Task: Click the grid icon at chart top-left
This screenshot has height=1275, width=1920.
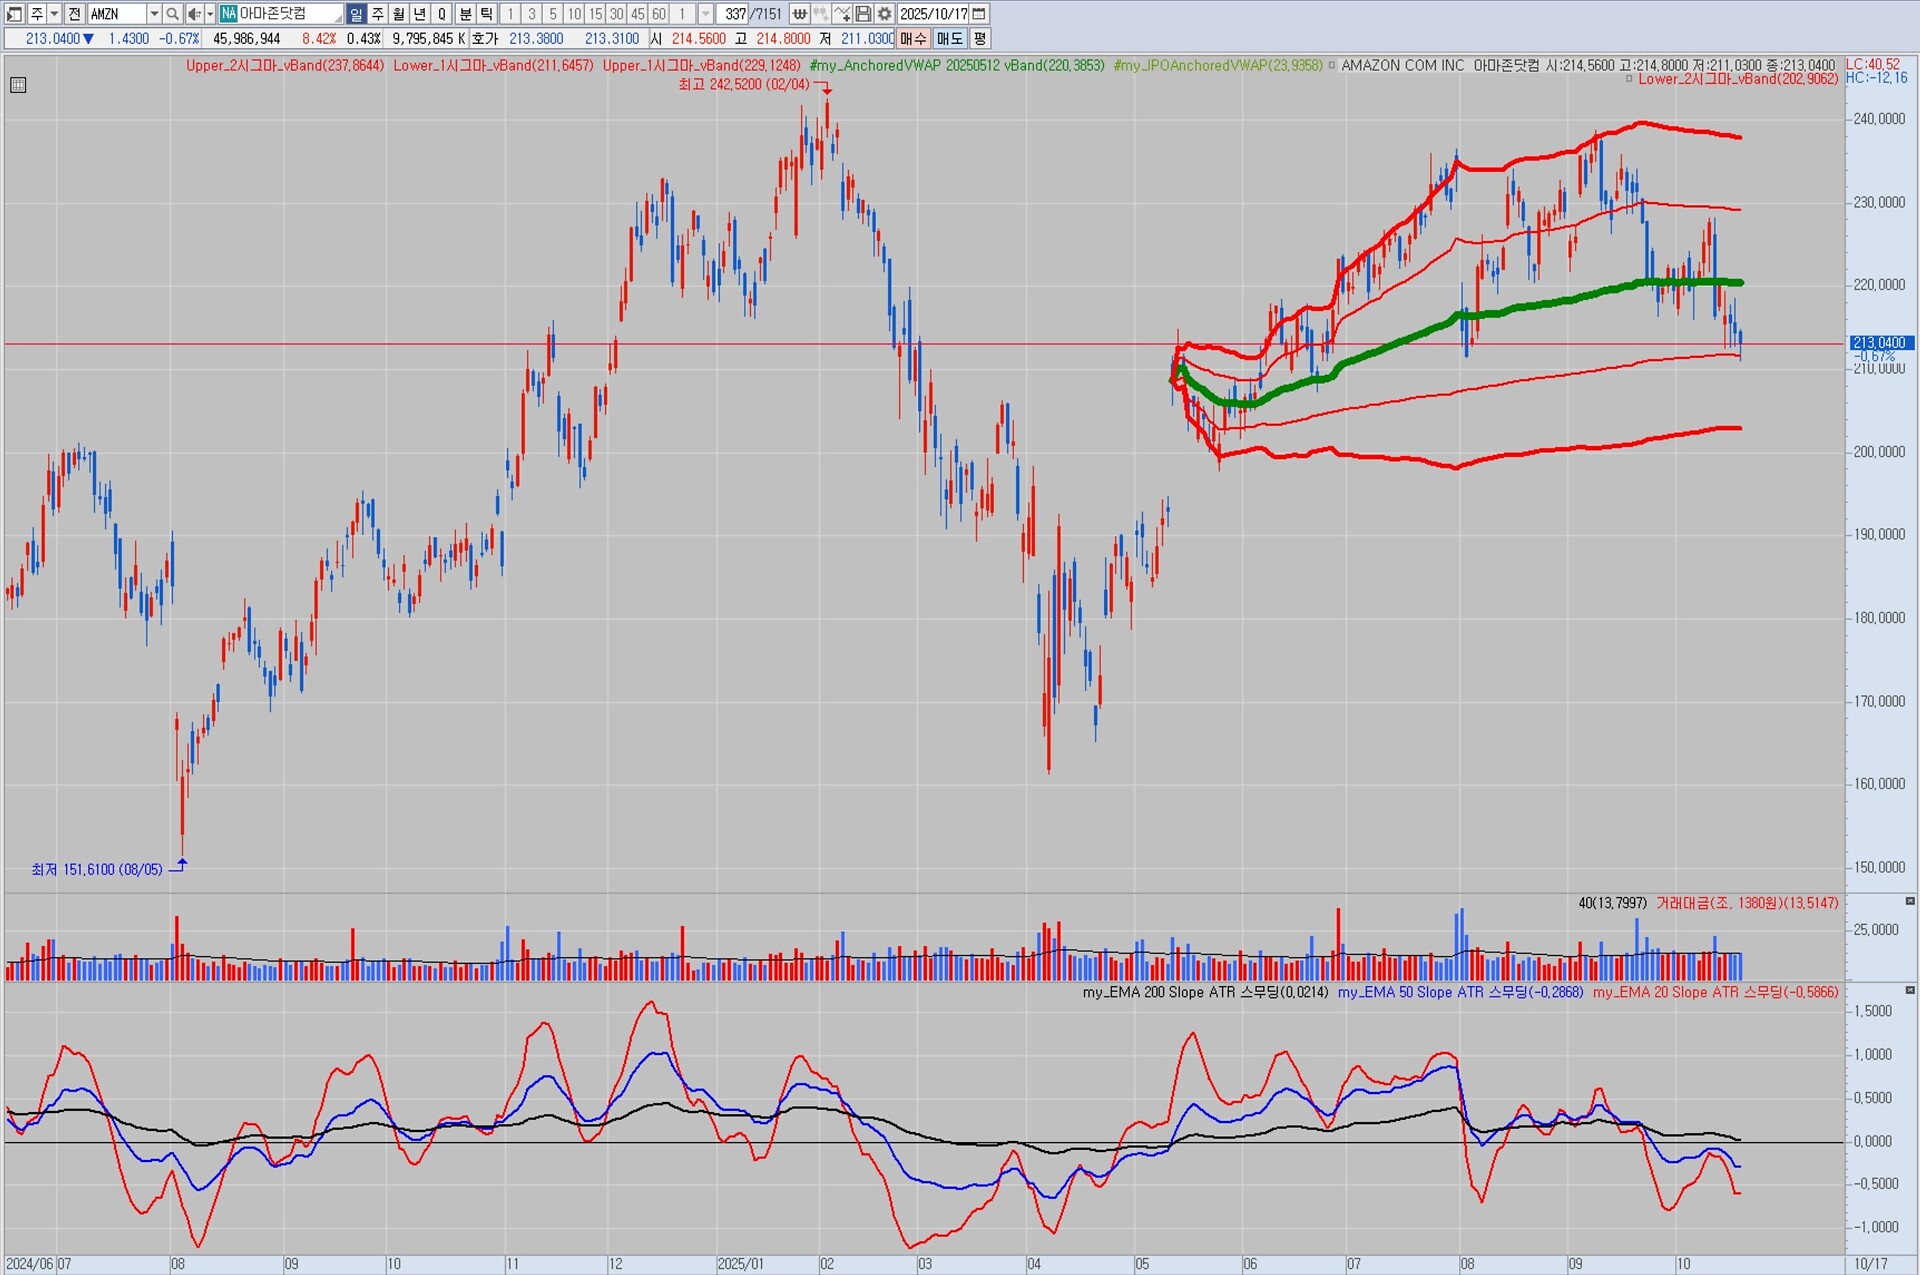Action: pyautogui.click(x=18, y=85)
